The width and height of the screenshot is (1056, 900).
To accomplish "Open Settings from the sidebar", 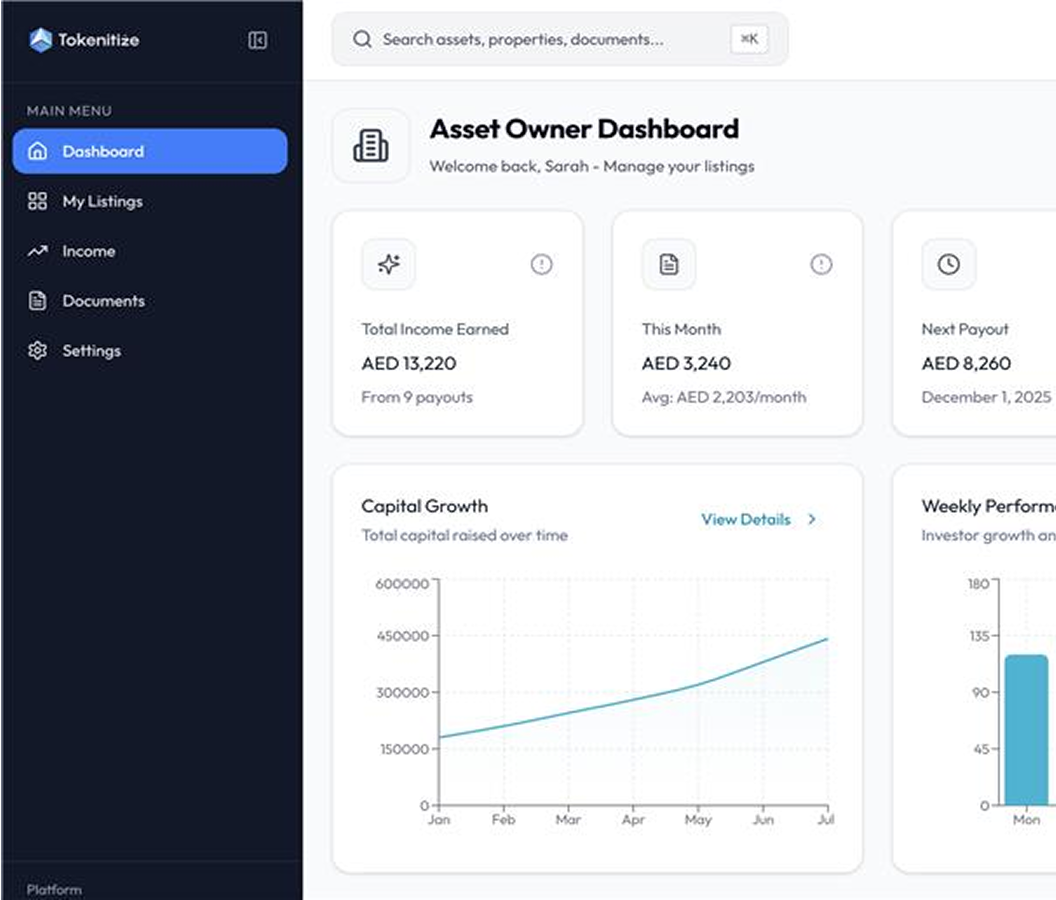I will [x=91, y=351].
